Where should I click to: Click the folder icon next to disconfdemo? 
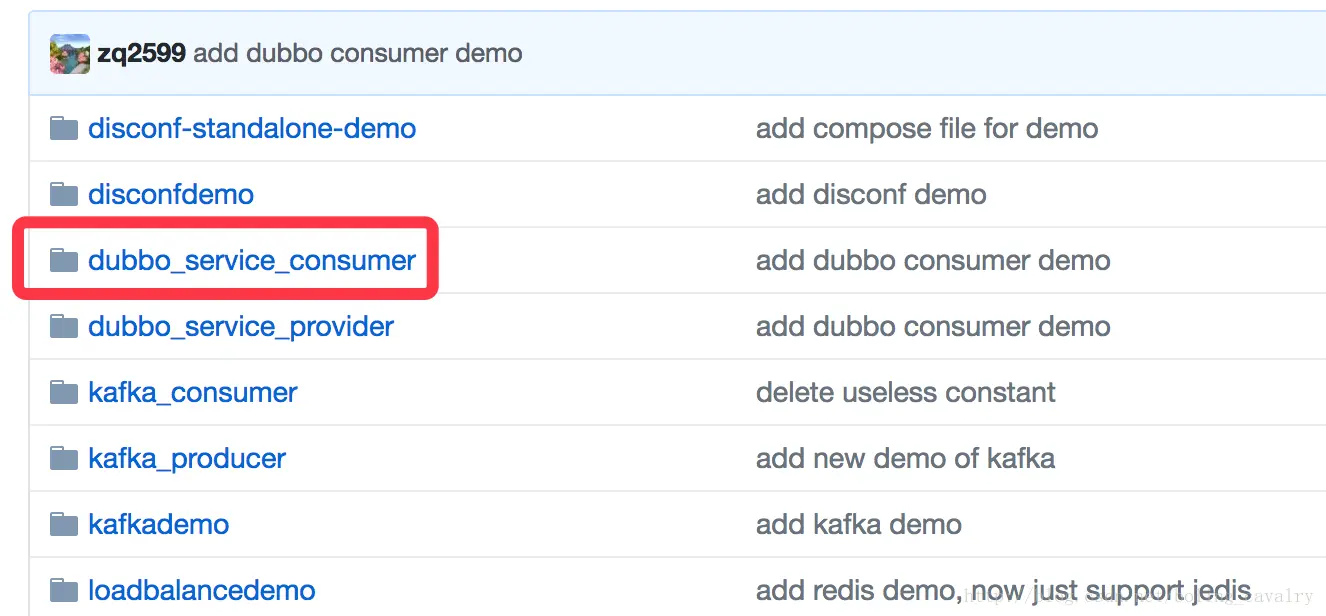64,195
